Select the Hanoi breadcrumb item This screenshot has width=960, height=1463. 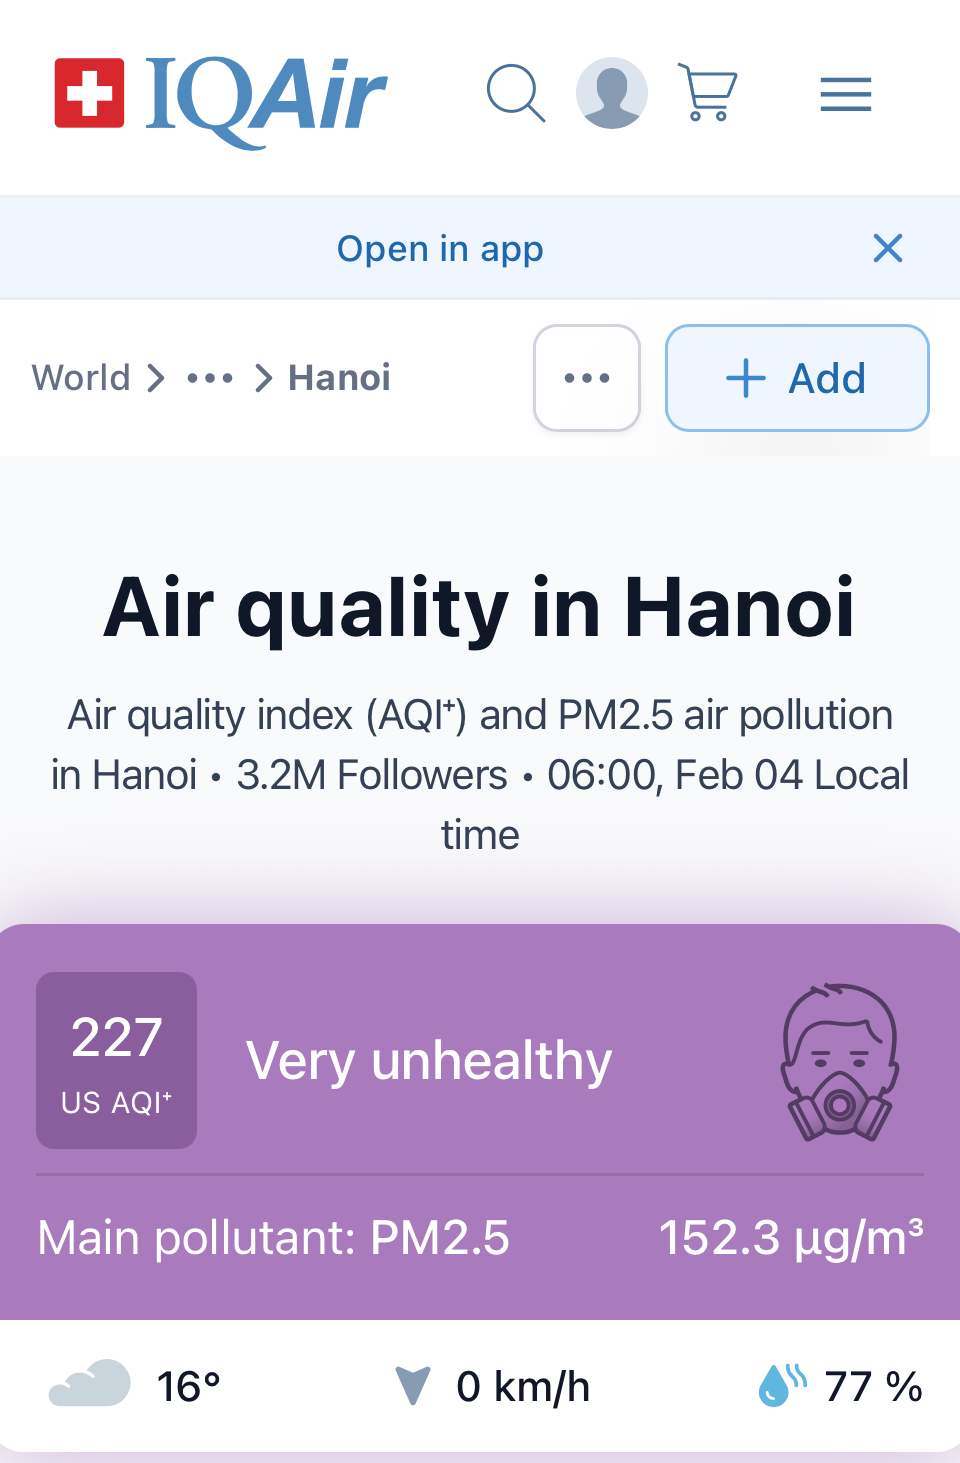(339, 378)
